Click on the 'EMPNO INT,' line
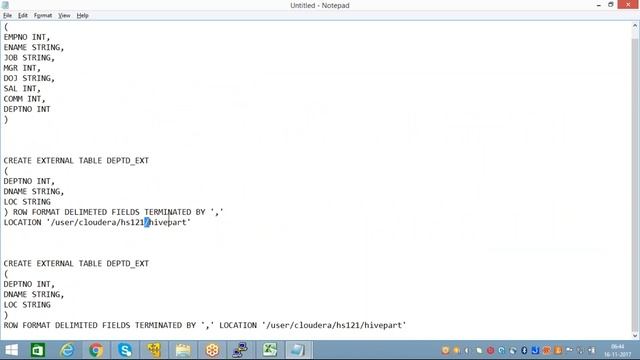The height and width of the screenshot is (360, 640). tap(27, 37)
